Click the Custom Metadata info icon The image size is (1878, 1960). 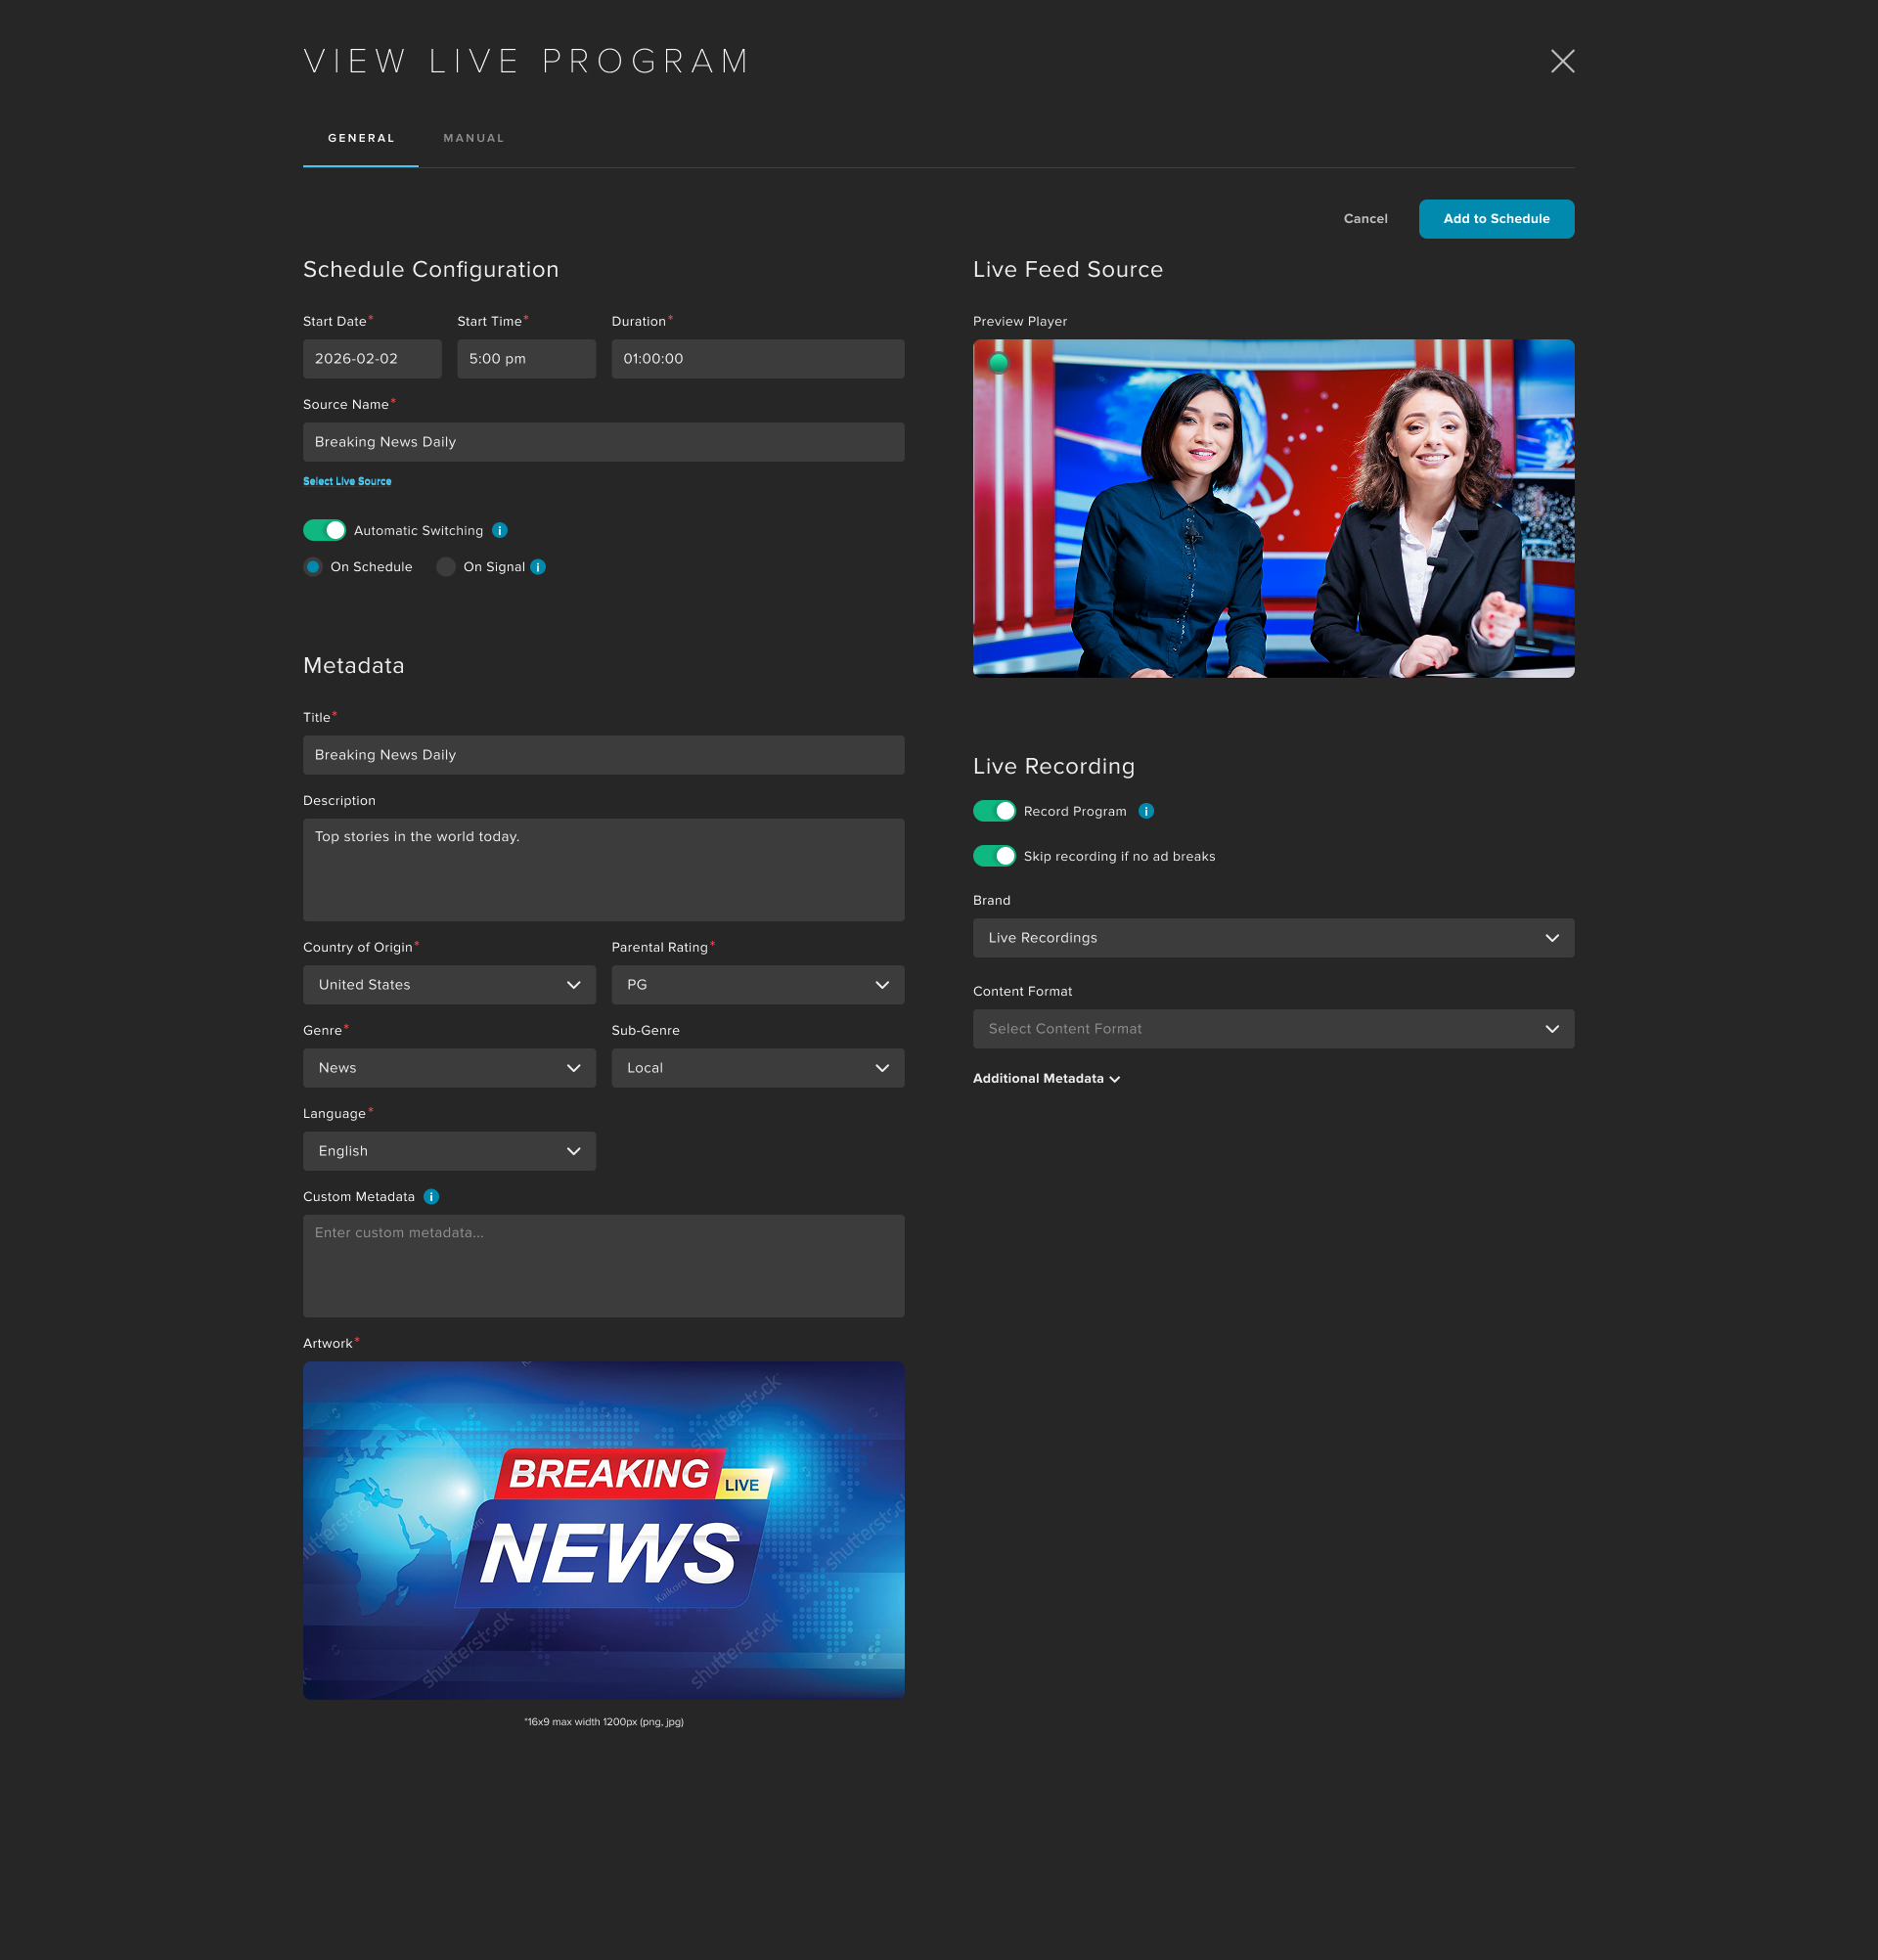click(x=431, y=1197)
